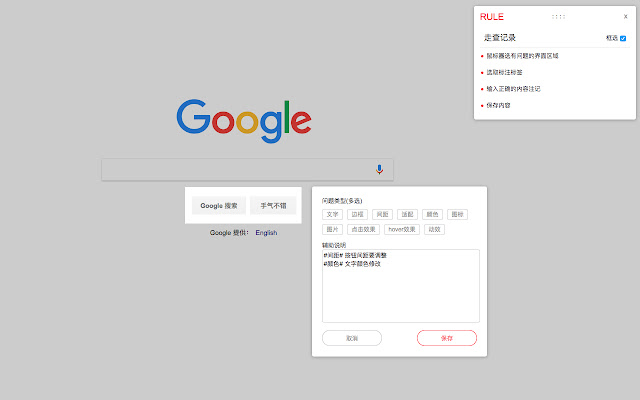Click the 问题类型(多选) label

(342, 201)
